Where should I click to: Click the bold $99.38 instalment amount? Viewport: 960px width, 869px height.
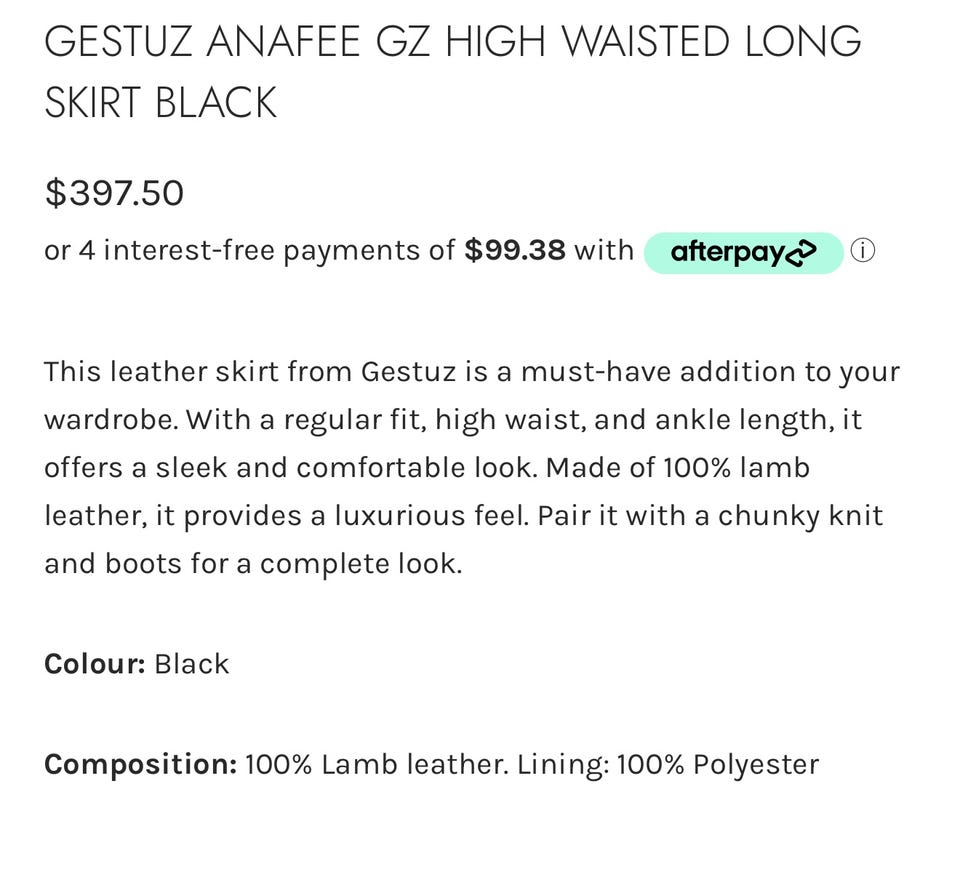515,250
